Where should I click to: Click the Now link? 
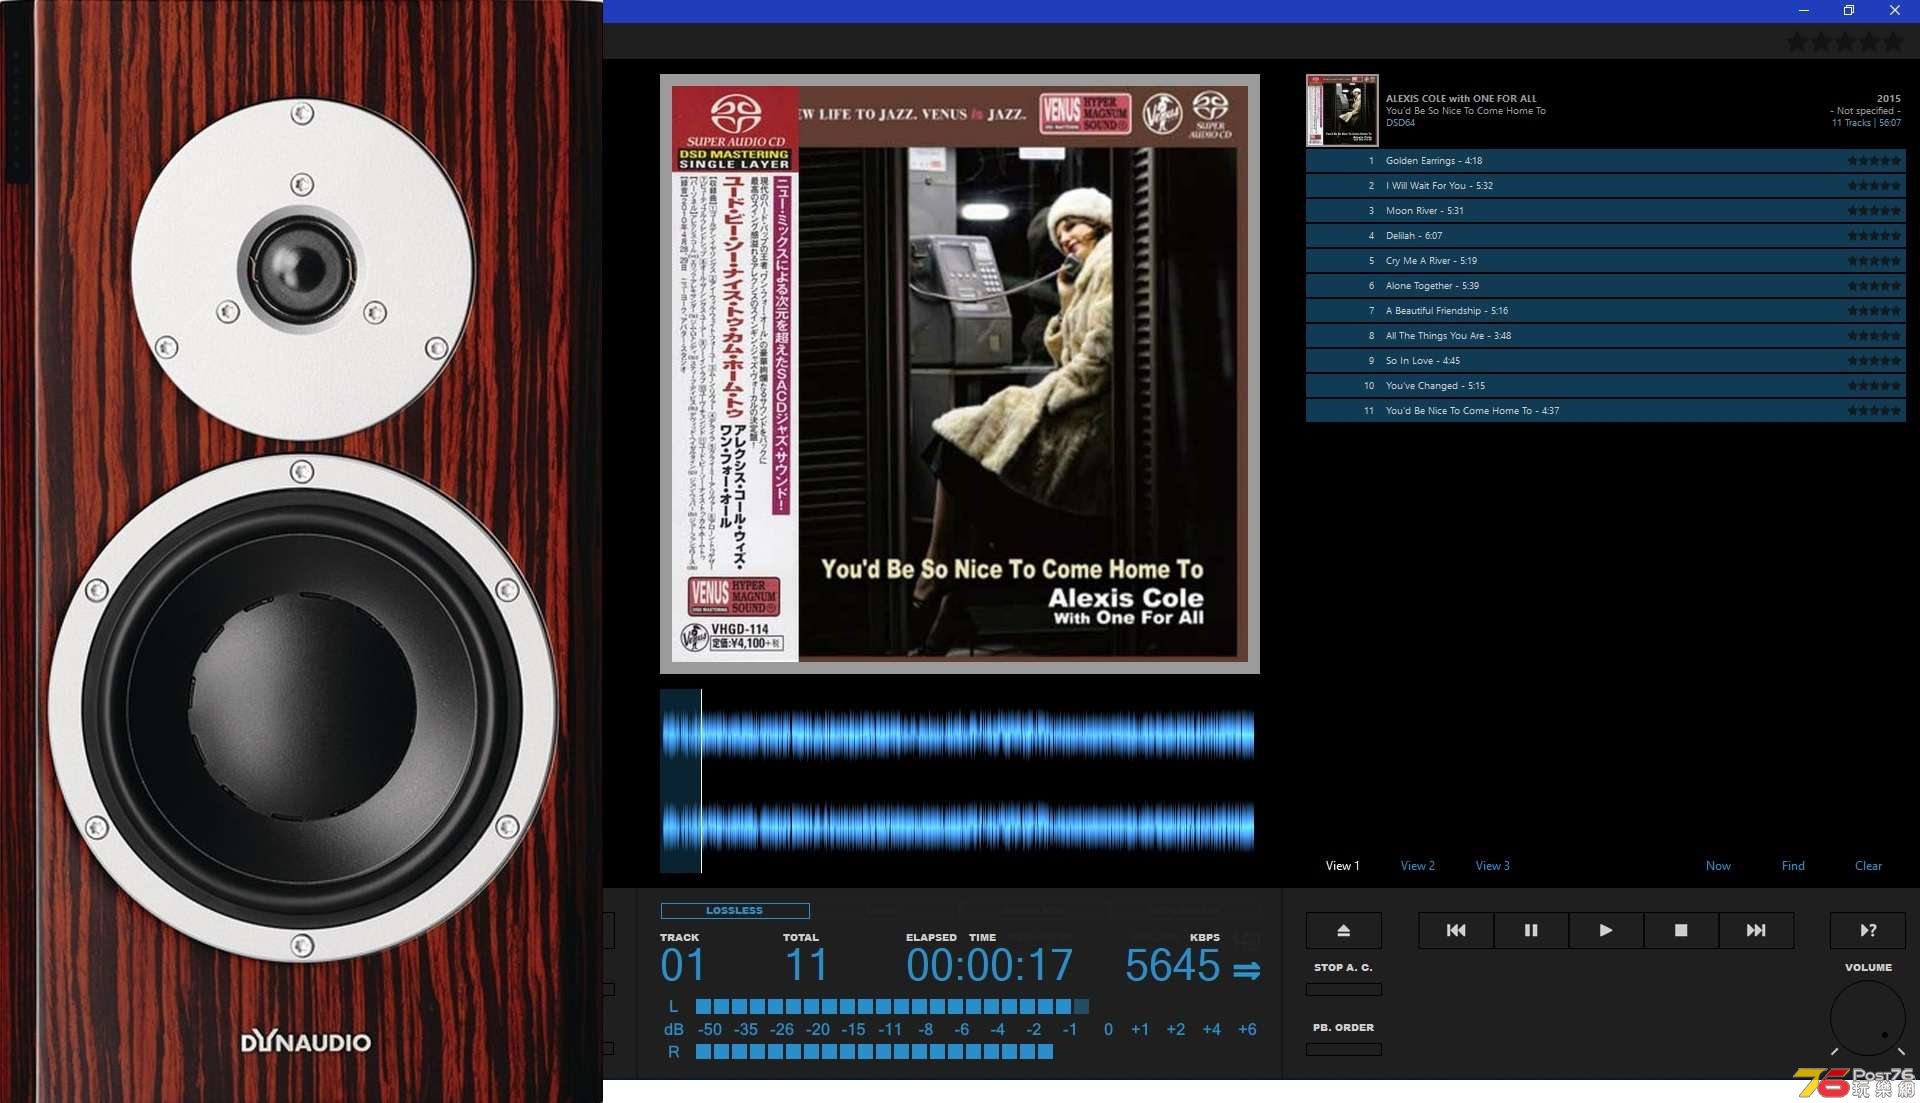tap(1718, 866)
